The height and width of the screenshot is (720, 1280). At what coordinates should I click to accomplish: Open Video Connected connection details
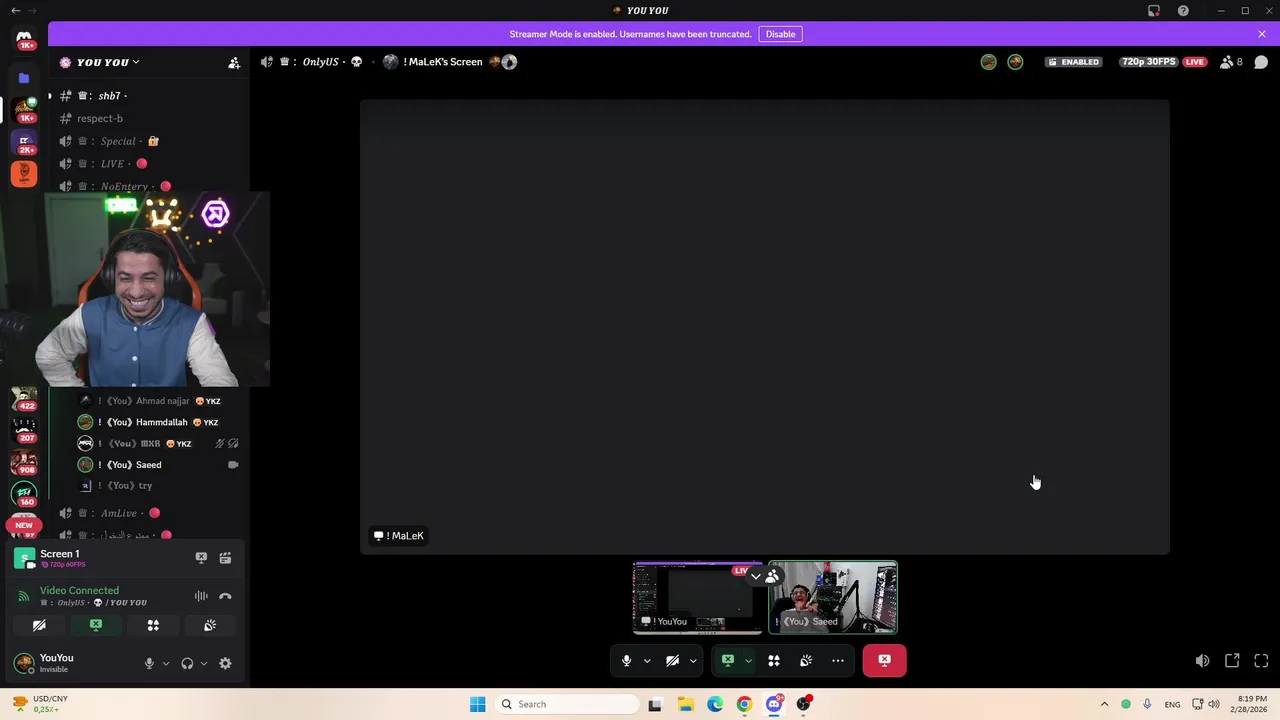point(79,591)
